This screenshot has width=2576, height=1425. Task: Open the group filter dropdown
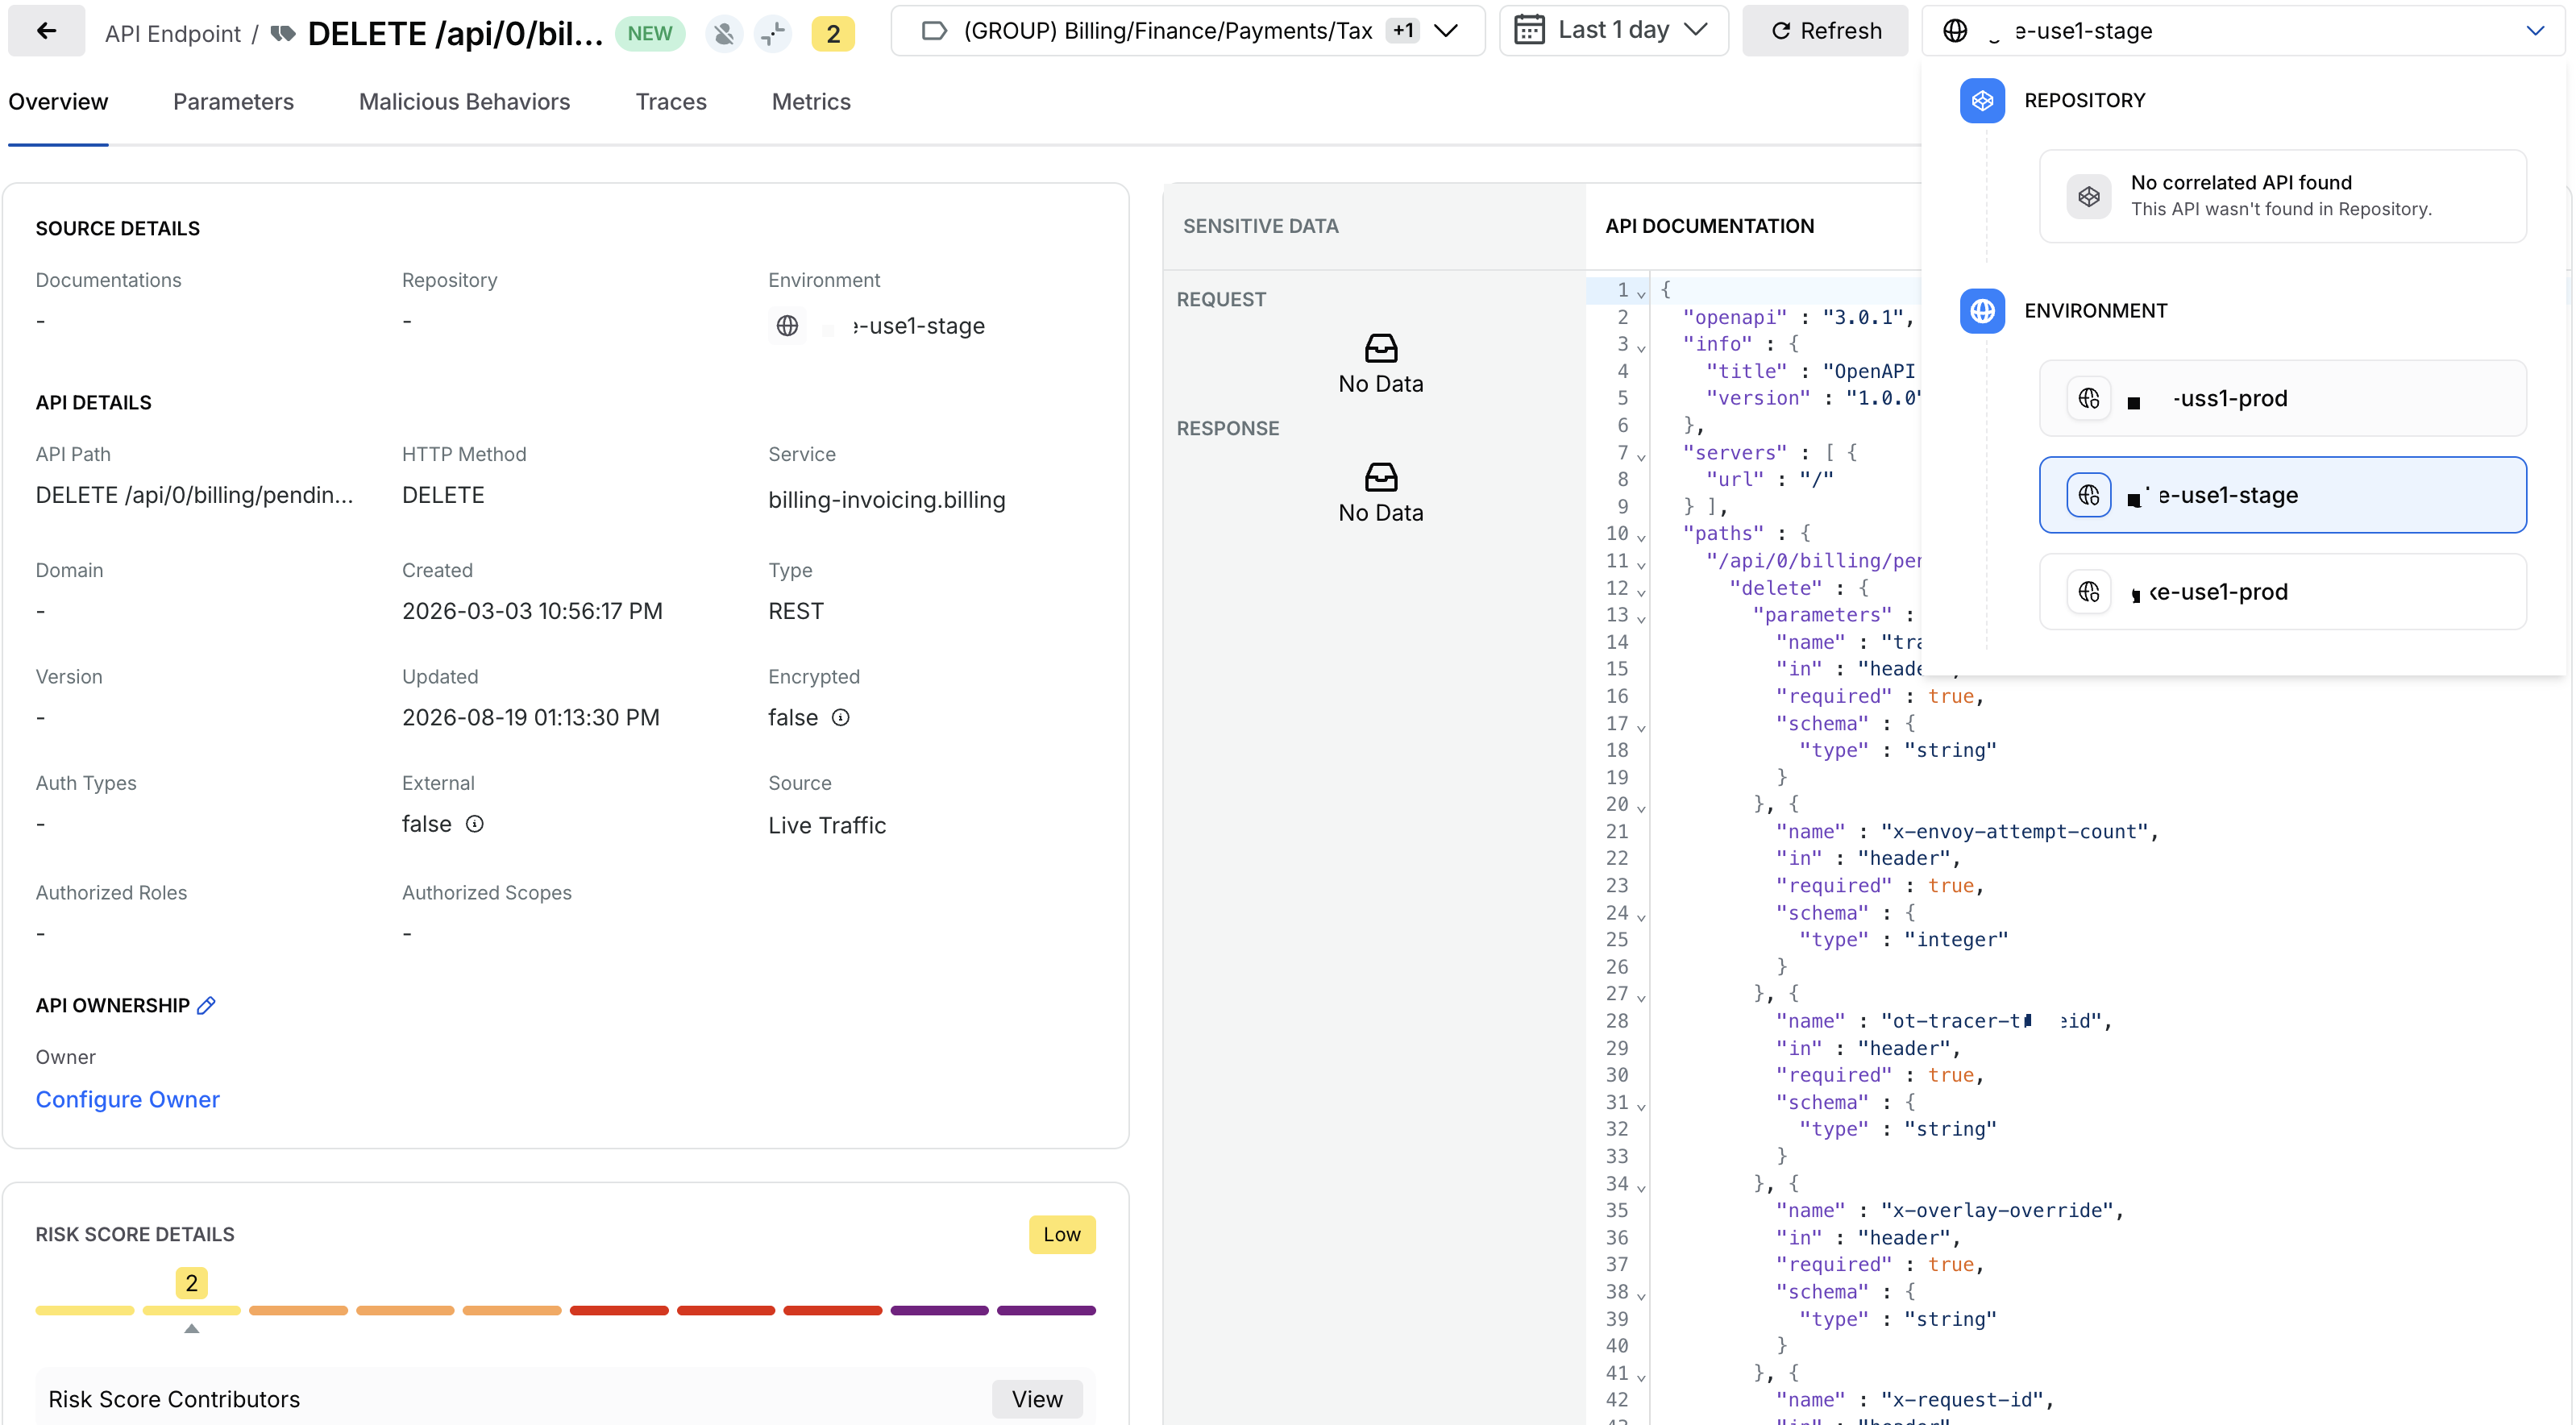coord(1445,31)
